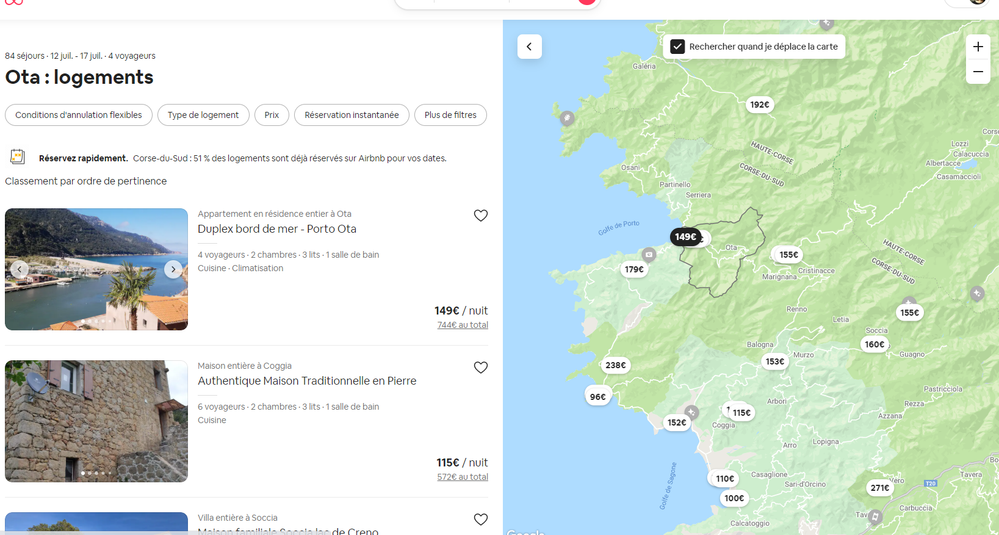Show previous photo of Duplex listing
The height and width of the screenshot is (535, 999).
20,269
